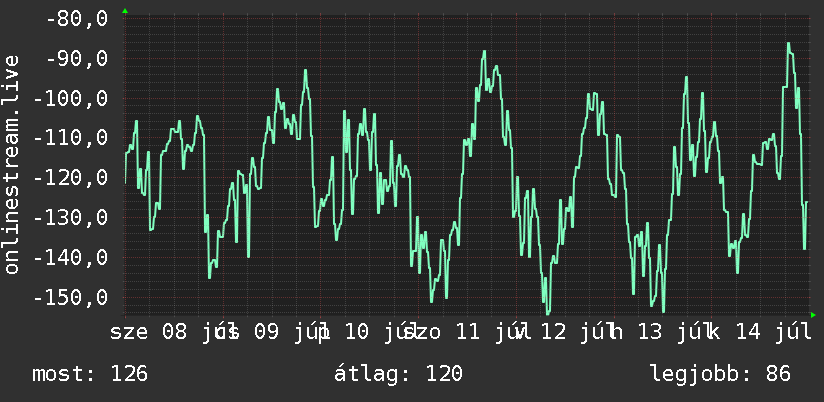The image size is (824, 402).
Task: Click the green arrow atop the Y axis
Action: click(125, 11)
